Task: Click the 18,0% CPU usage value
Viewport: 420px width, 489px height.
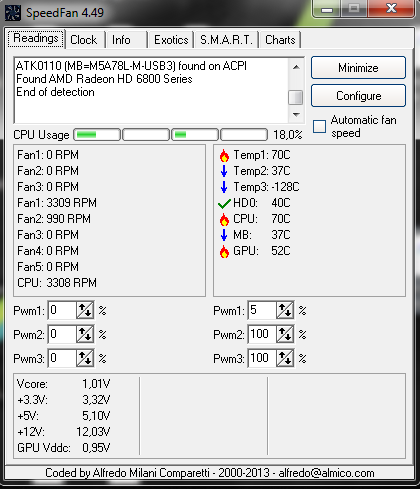Action: pos(288,135)
